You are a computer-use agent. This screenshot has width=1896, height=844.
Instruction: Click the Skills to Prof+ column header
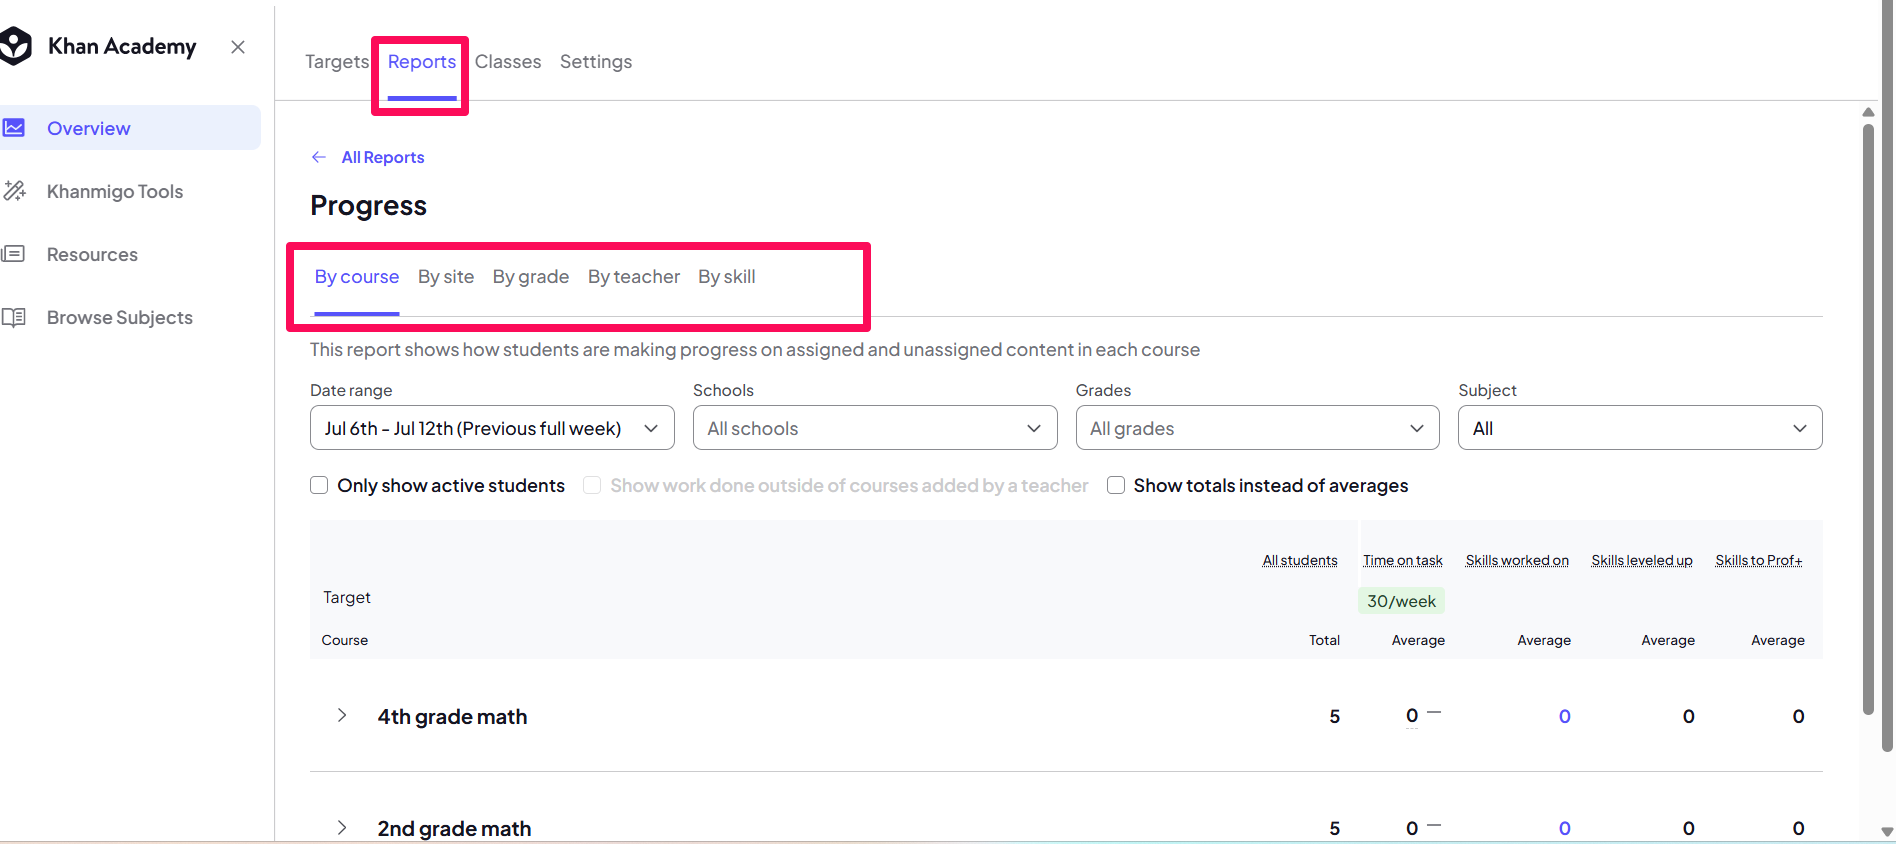coord(1759,560)
